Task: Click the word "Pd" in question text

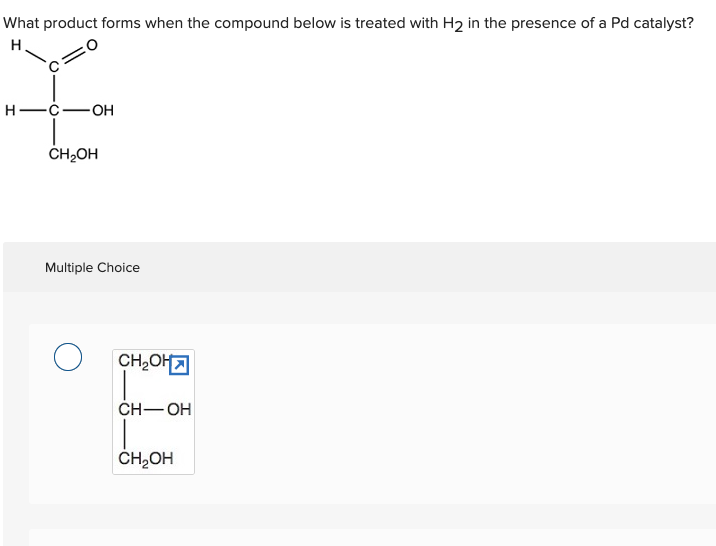Action: (620, 23)
